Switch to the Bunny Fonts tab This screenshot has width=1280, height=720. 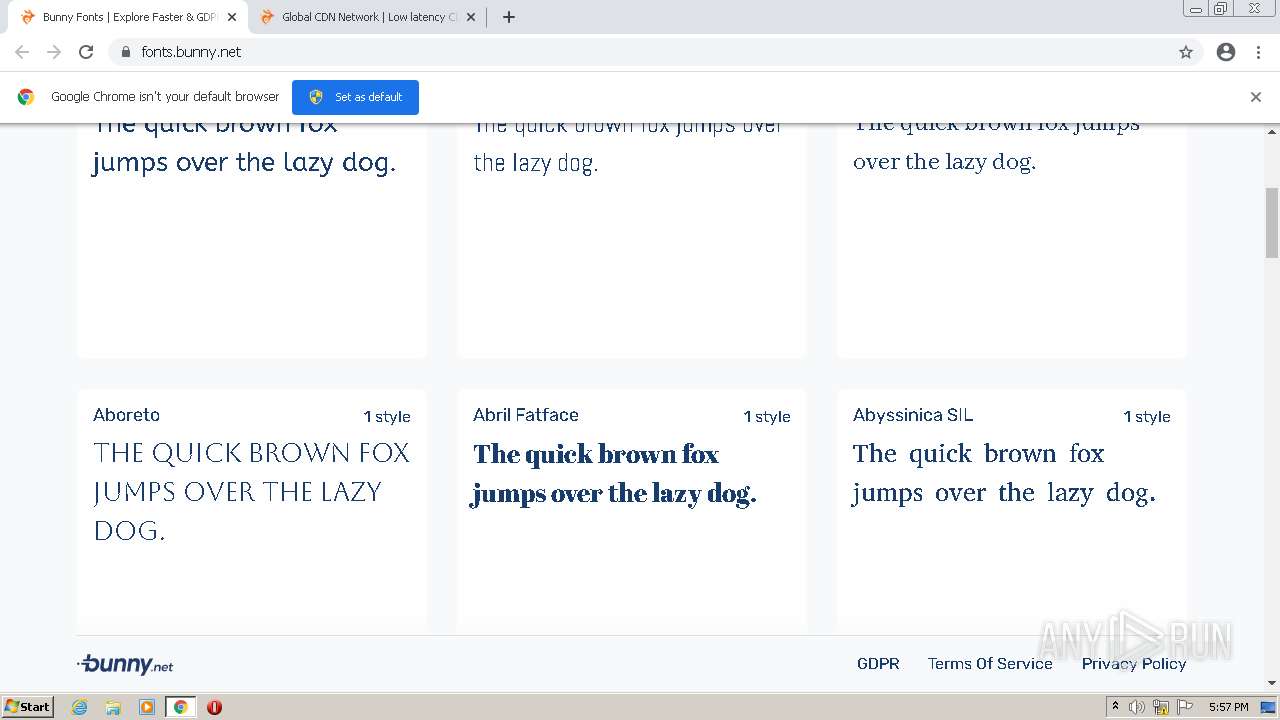pyautogui.click(x=128, y=17)
